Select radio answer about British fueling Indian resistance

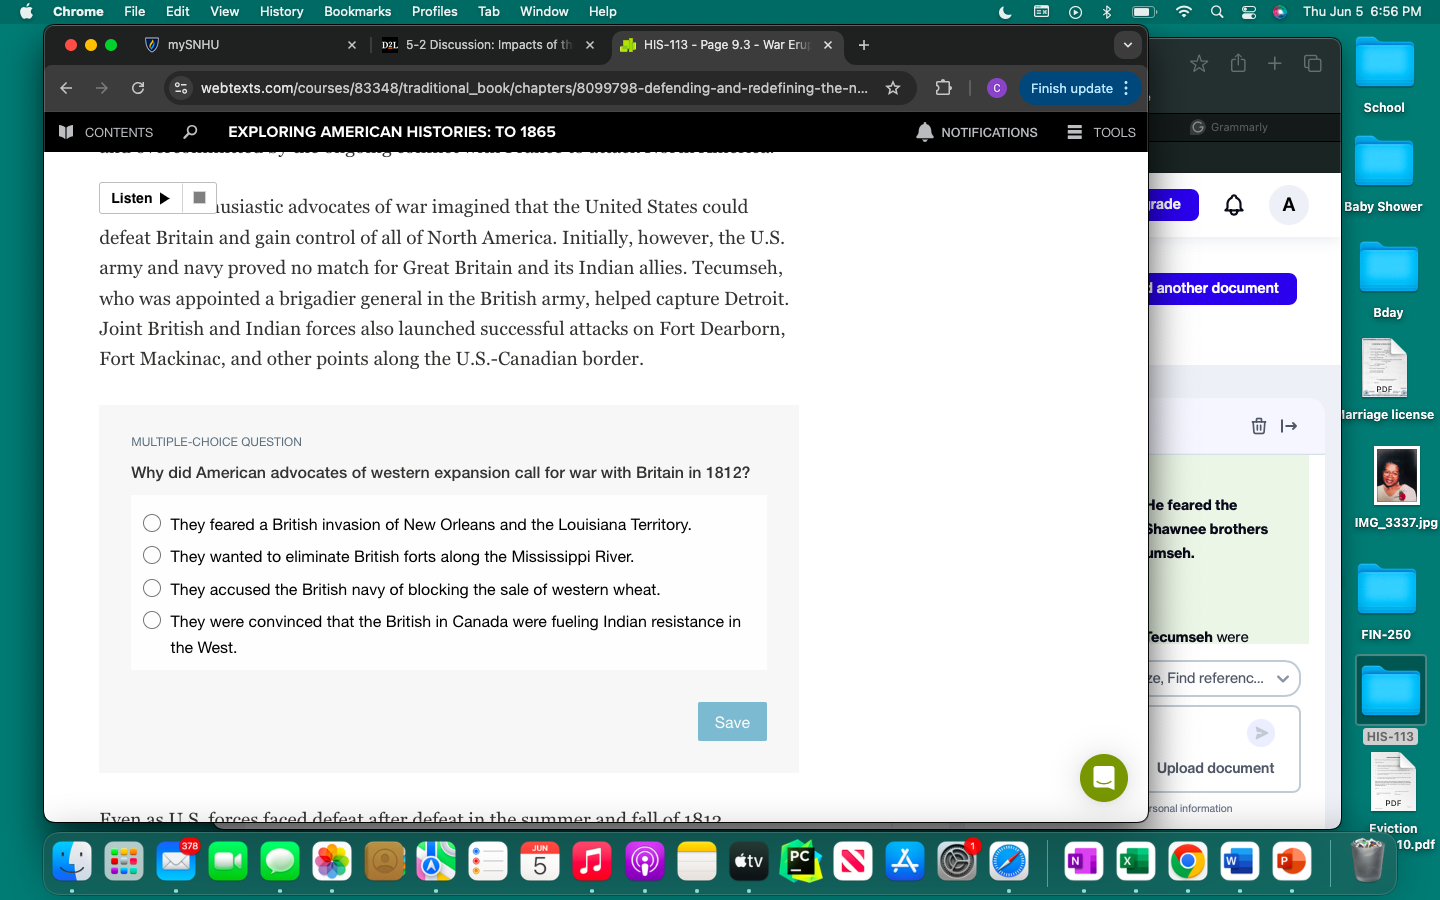click(152, 620)
